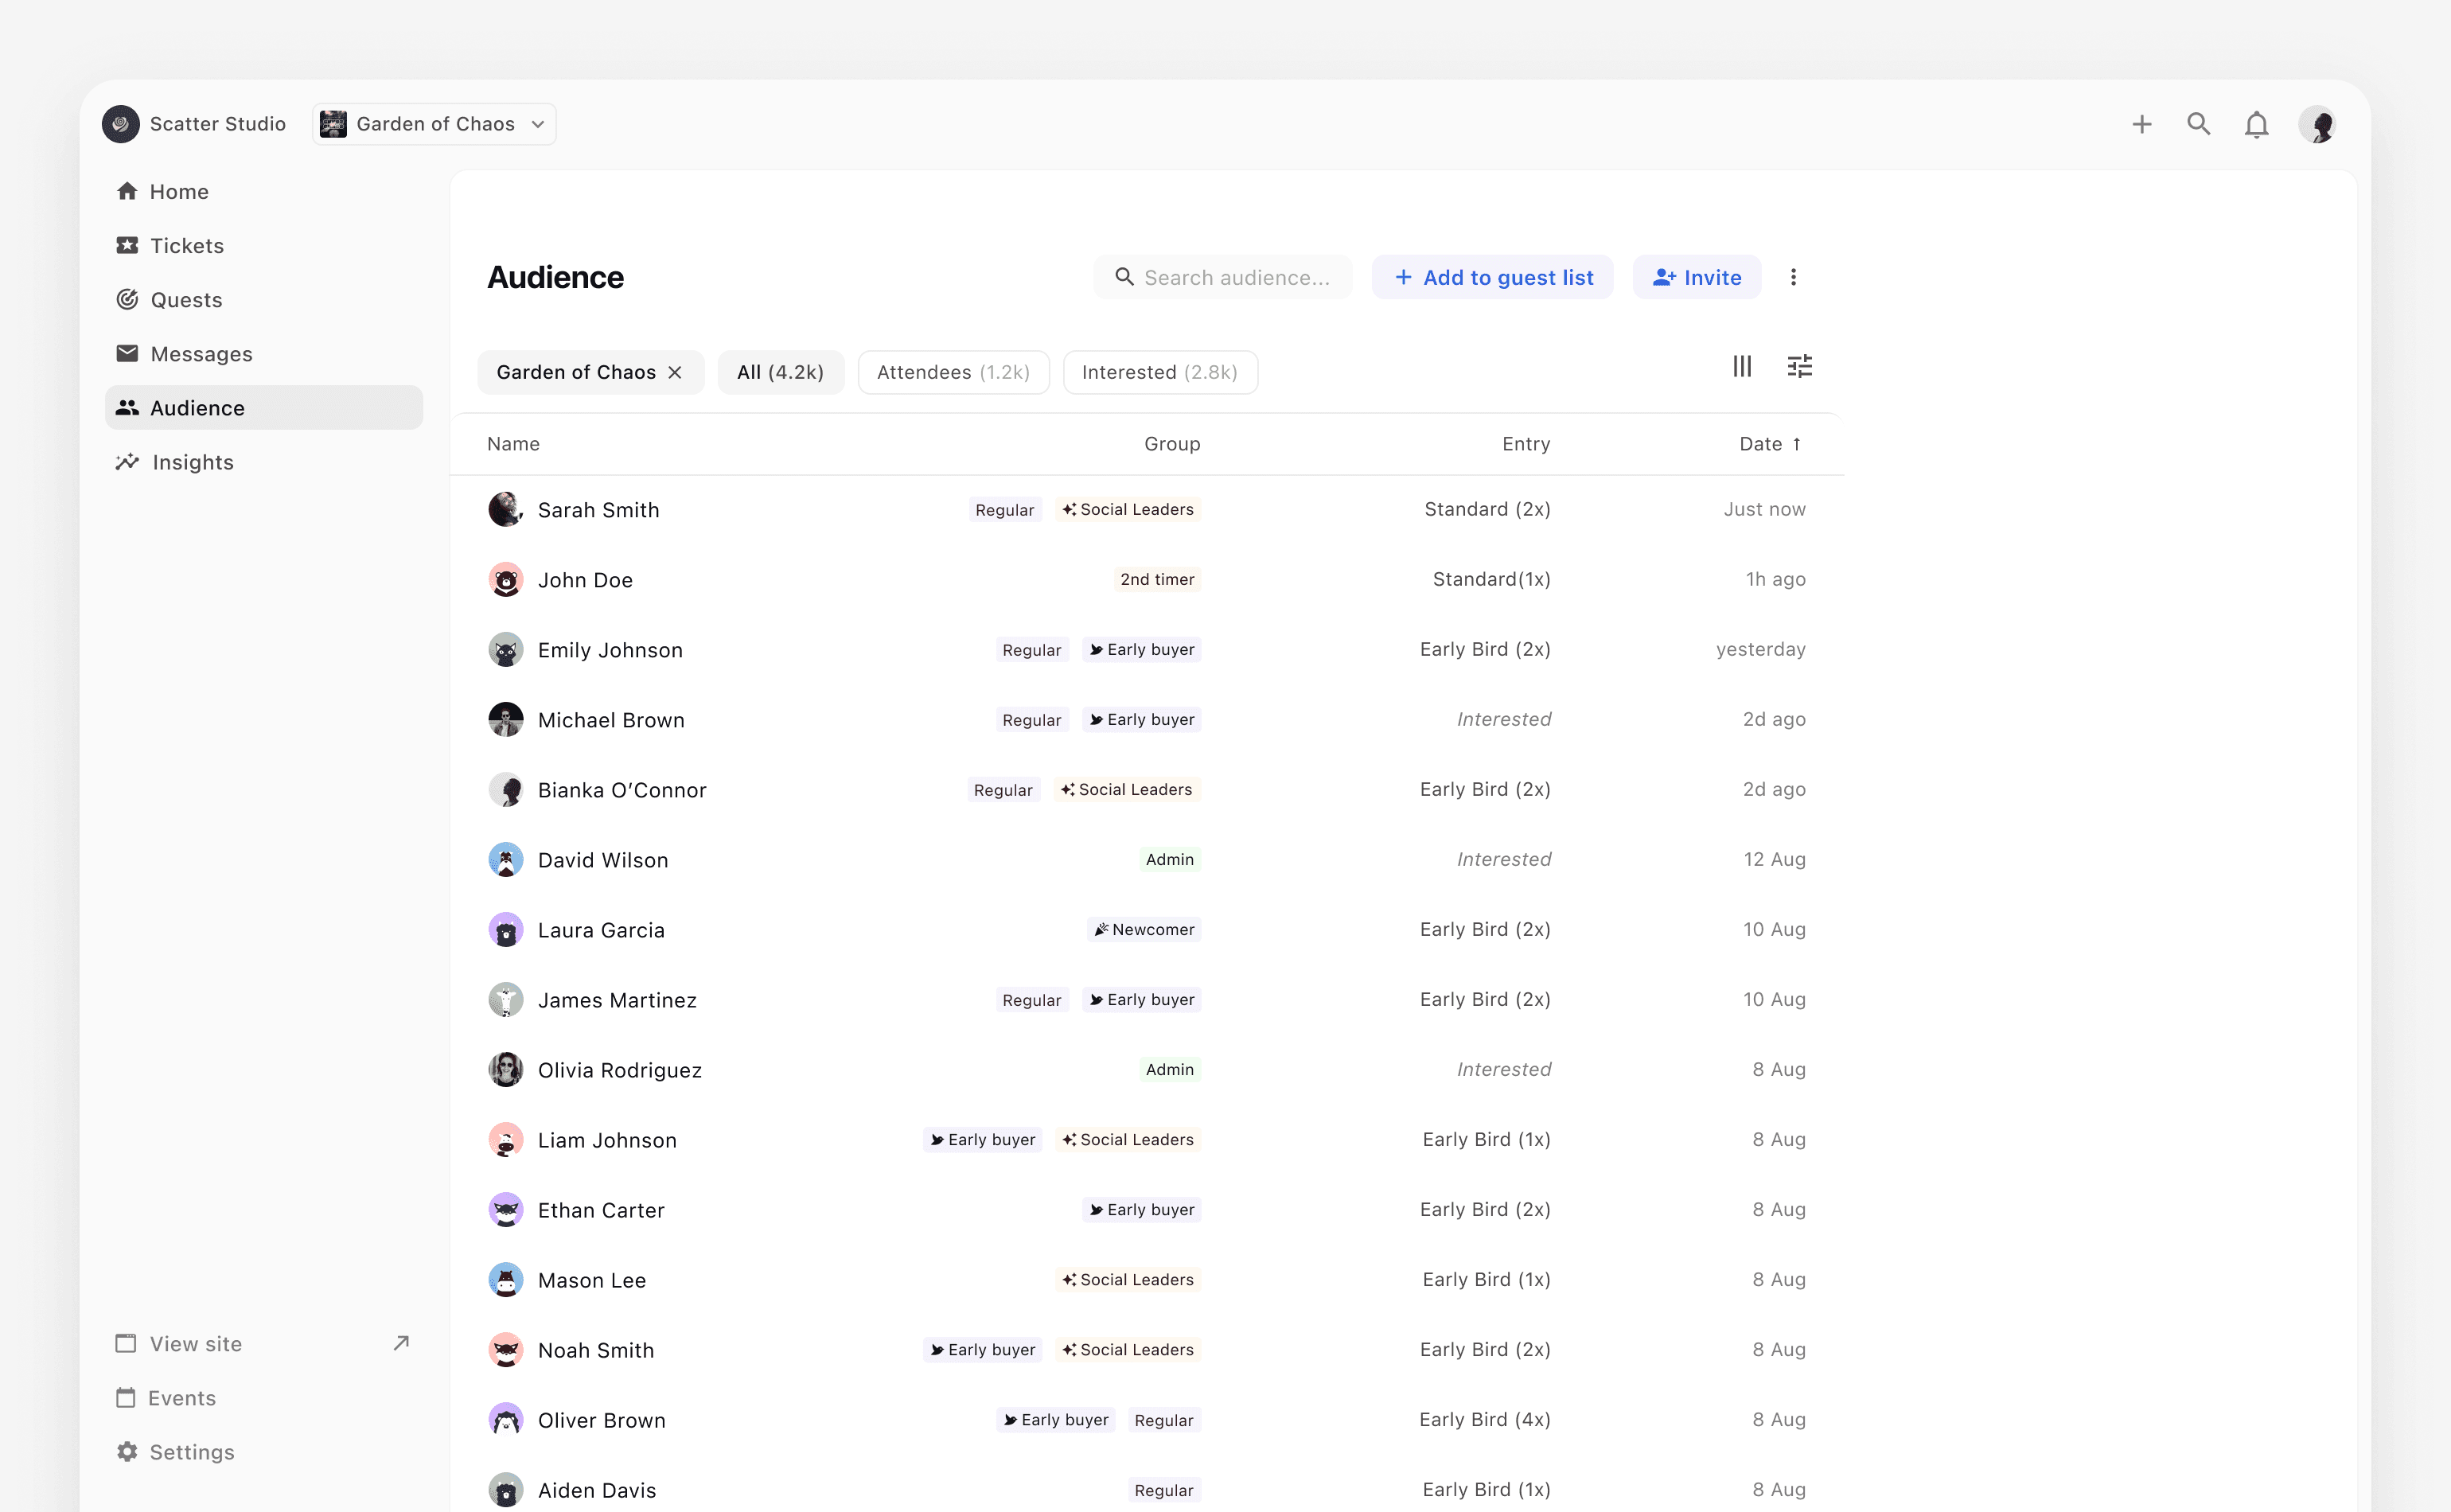Focus the Search audience field
The height and width of the screenshot is (1512, 2451).
click(1236, 277)
